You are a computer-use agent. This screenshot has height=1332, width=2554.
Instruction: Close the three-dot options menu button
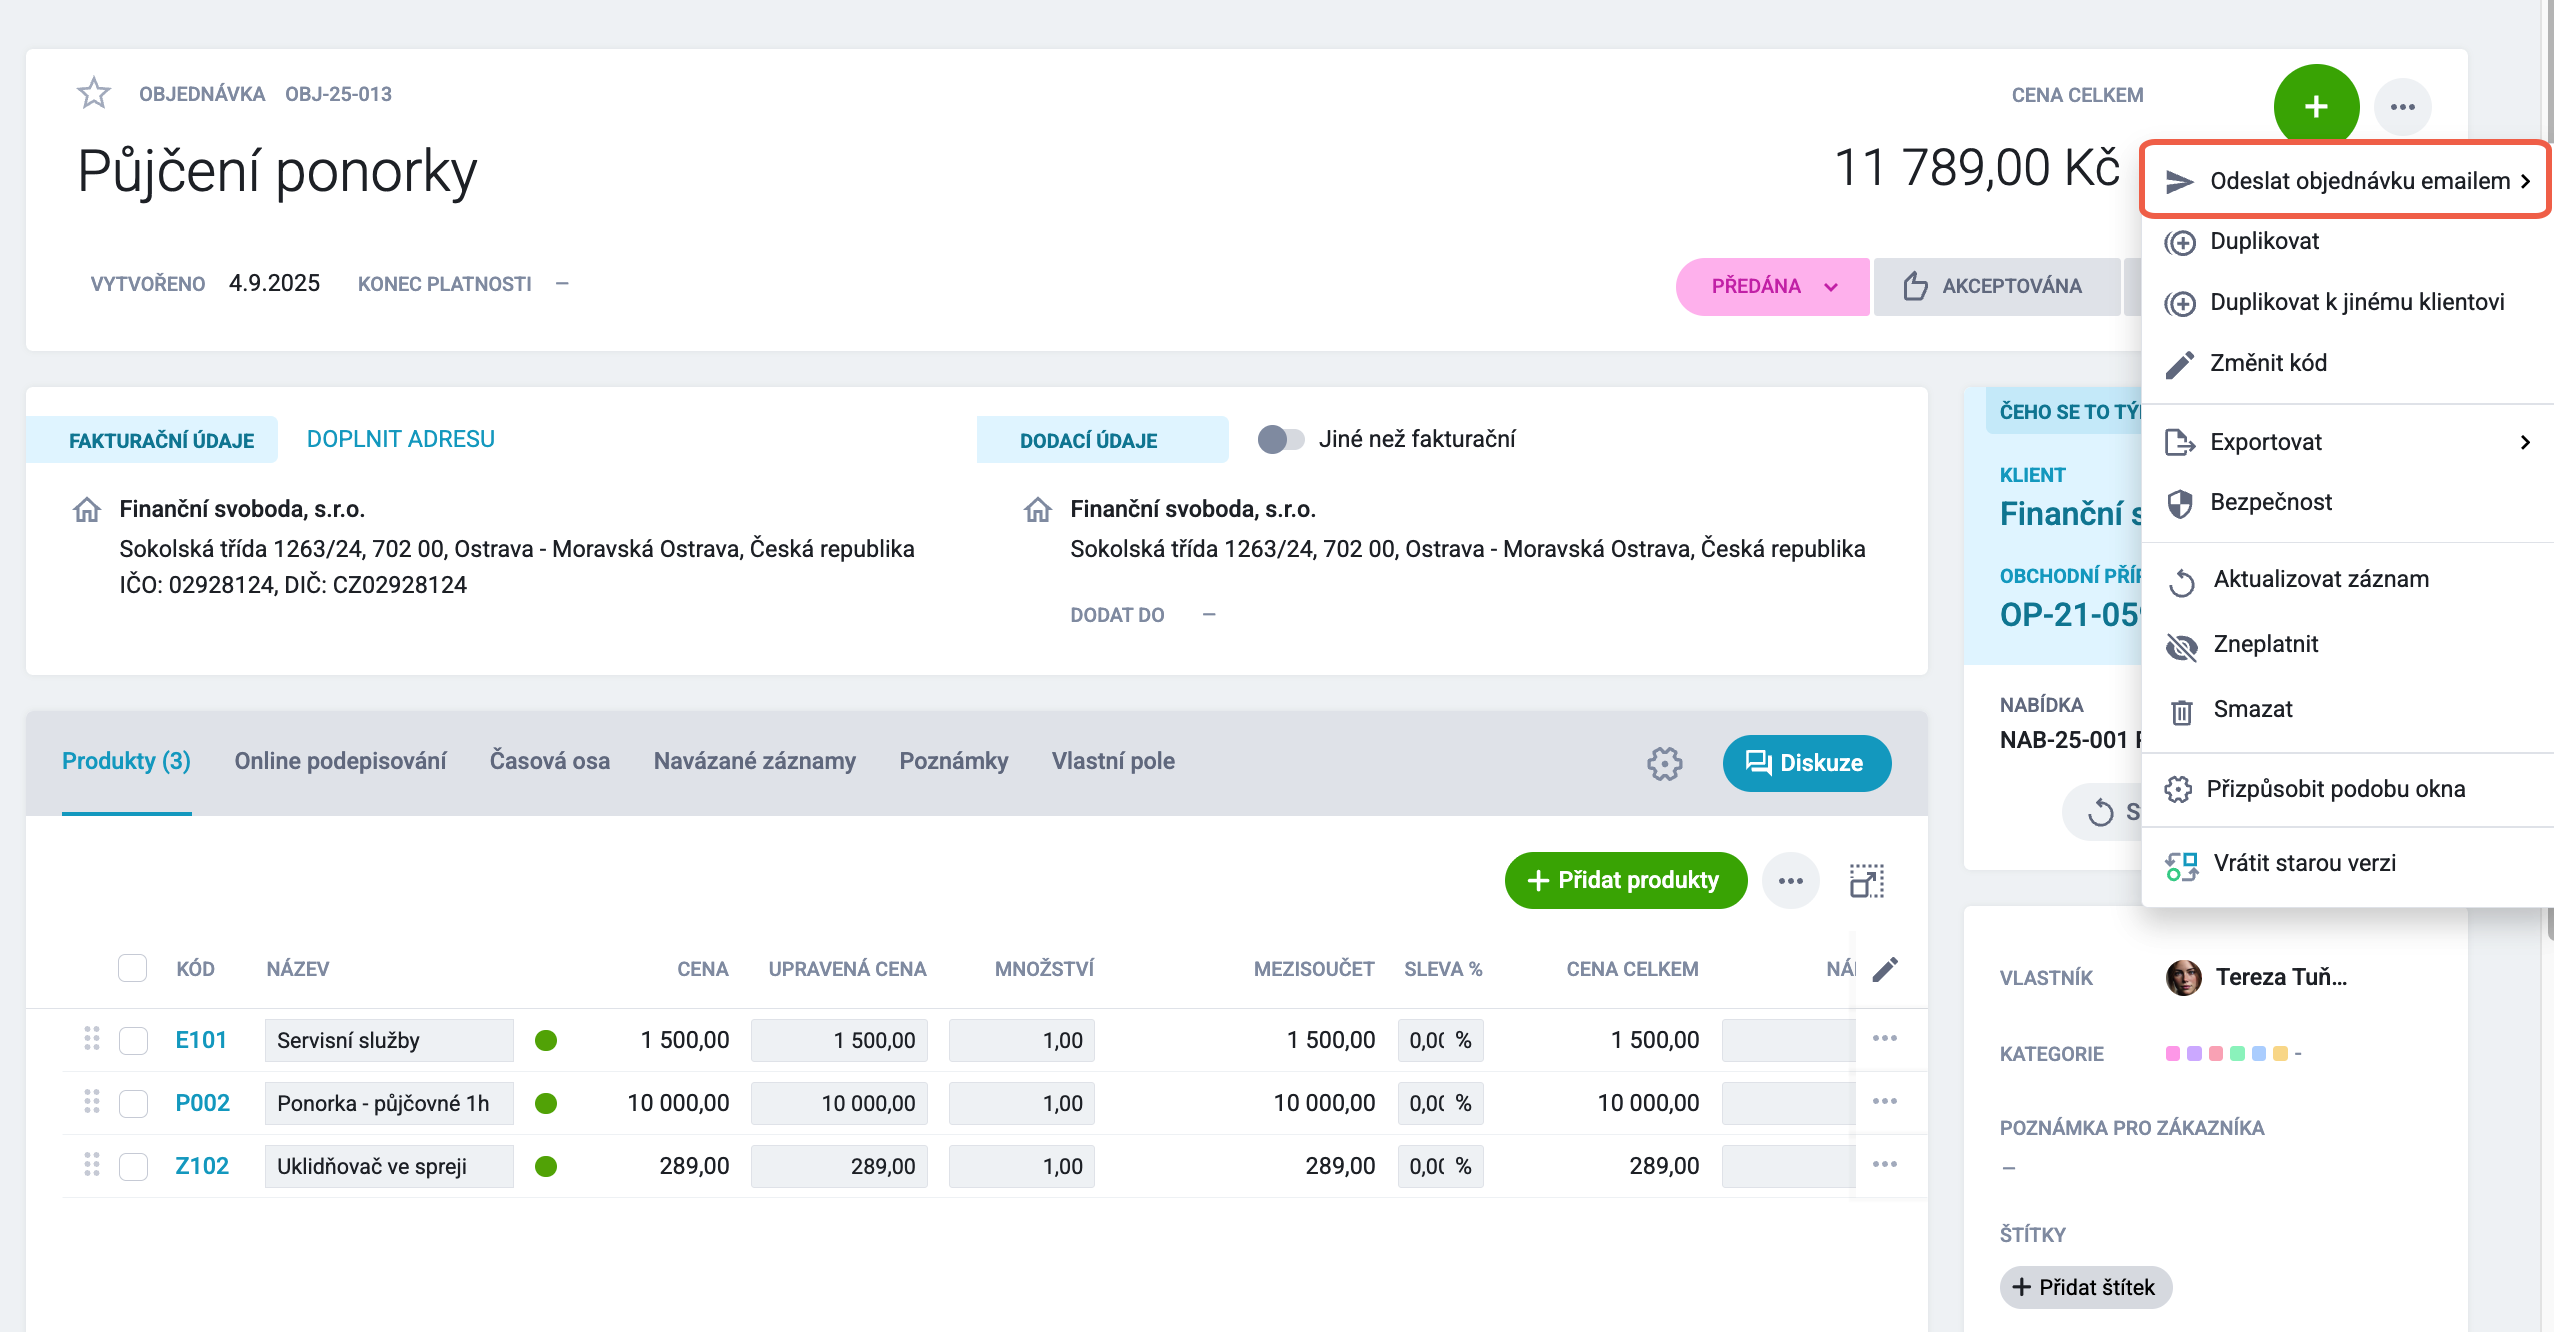tap(2402, 106)
